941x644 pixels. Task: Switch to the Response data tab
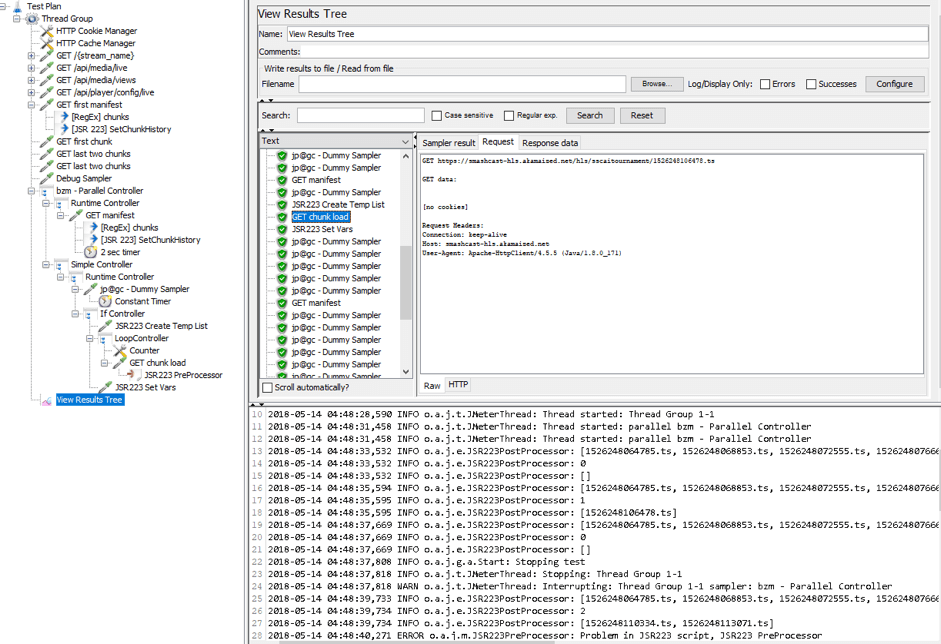(550, 143)
